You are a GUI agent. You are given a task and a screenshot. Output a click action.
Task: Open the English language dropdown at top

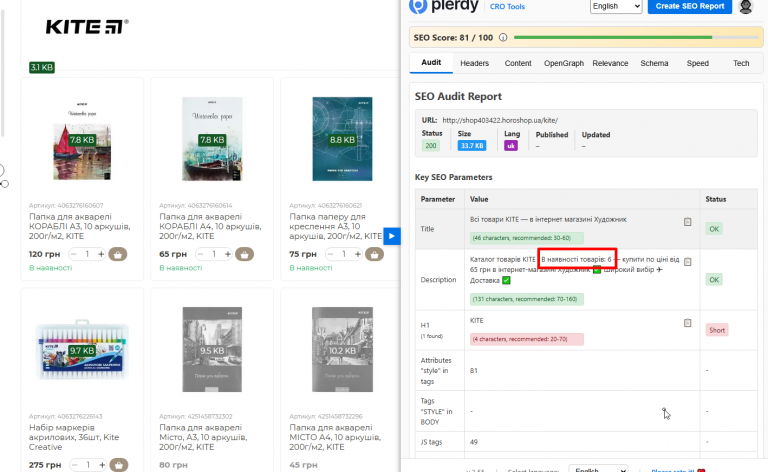click(616, 6)
